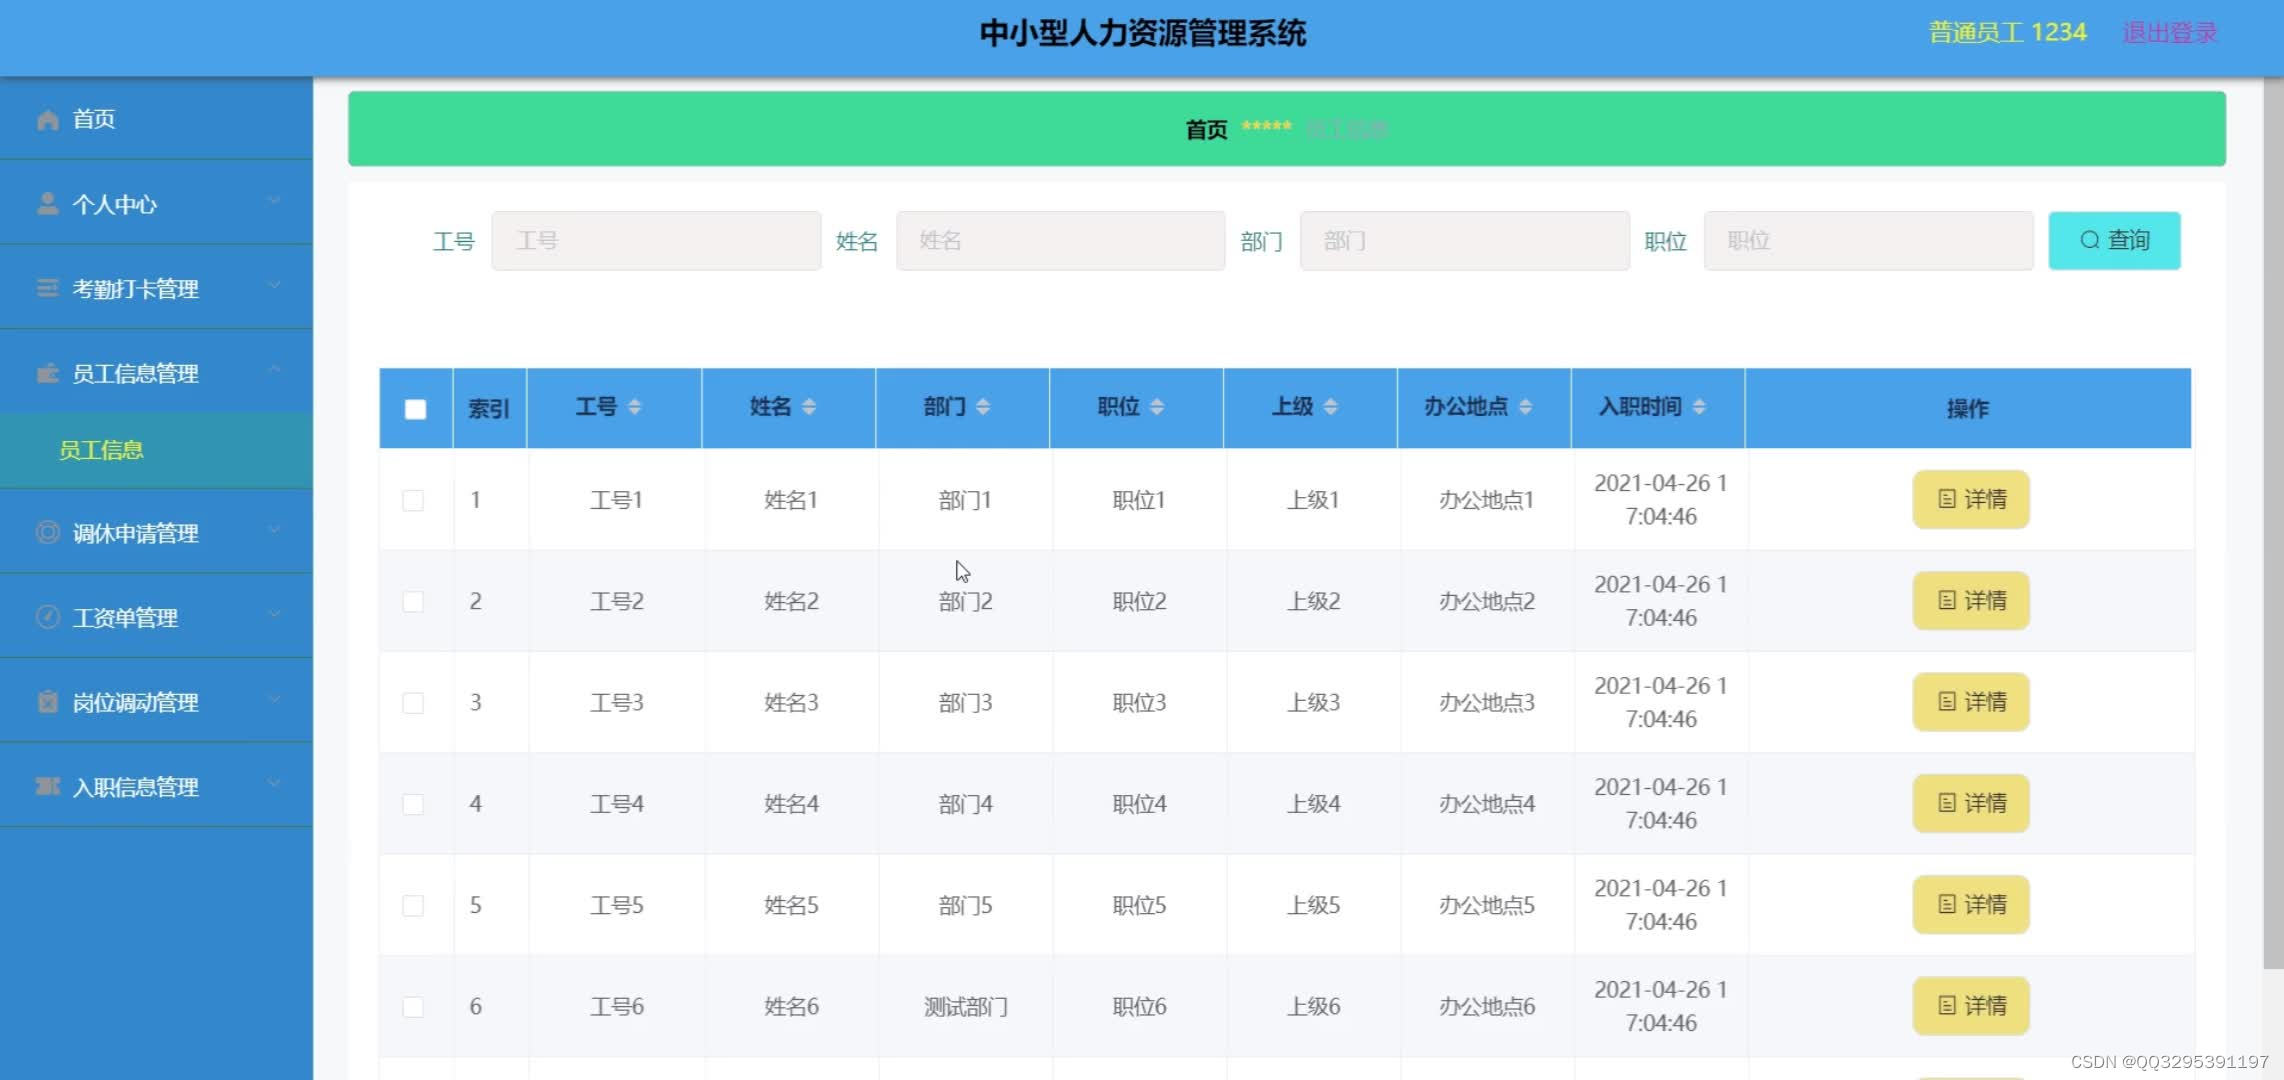Check the row checkbox for 工号5
The height and width of the screenshot is (1080, 2284).
point(413,905)
